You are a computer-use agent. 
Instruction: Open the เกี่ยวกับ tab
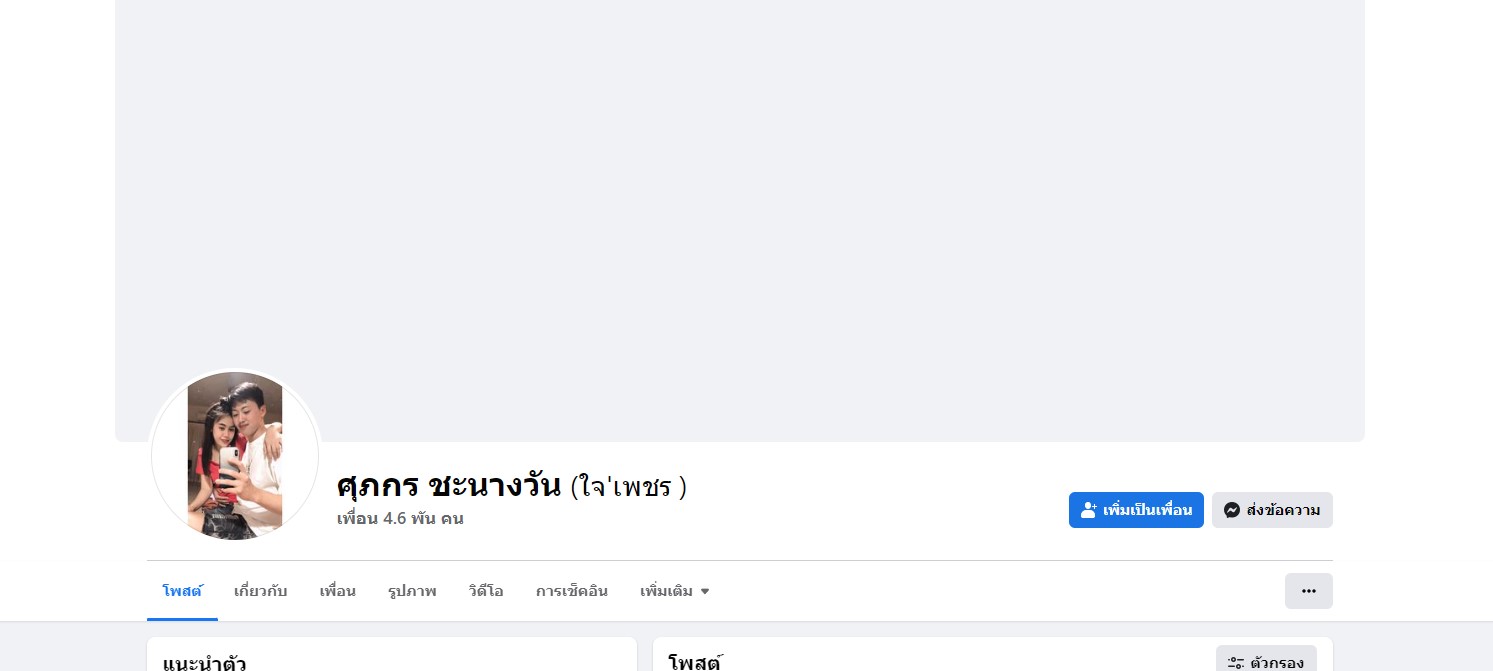click(260, 591)
